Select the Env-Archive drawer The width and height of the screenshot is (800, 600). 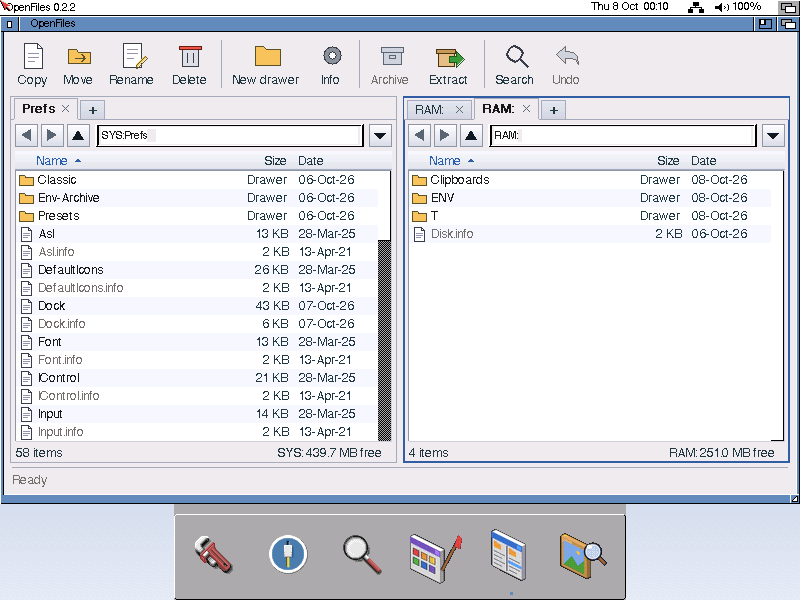pos(197,198)
